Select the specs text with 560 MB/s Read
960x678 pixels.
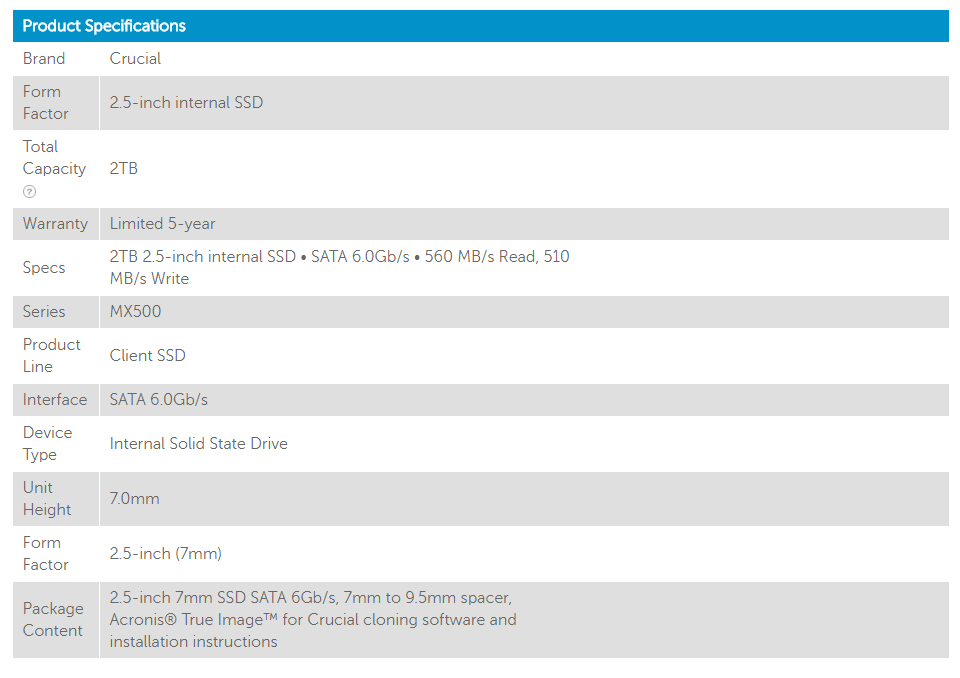339,268
